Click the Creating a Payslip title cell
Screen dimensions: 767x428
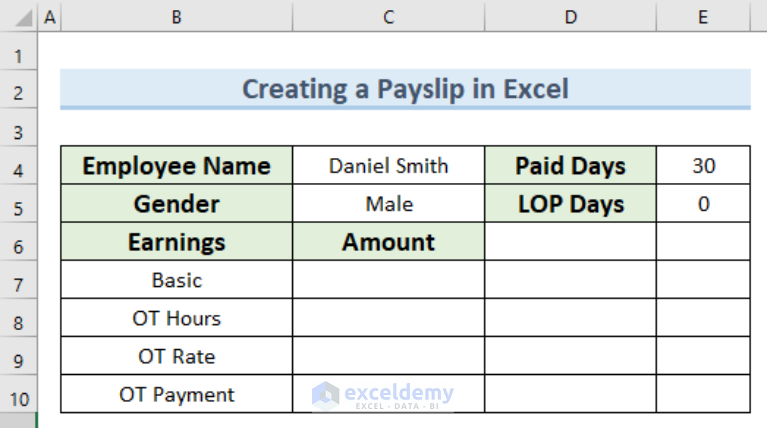(x=406, y=89)
